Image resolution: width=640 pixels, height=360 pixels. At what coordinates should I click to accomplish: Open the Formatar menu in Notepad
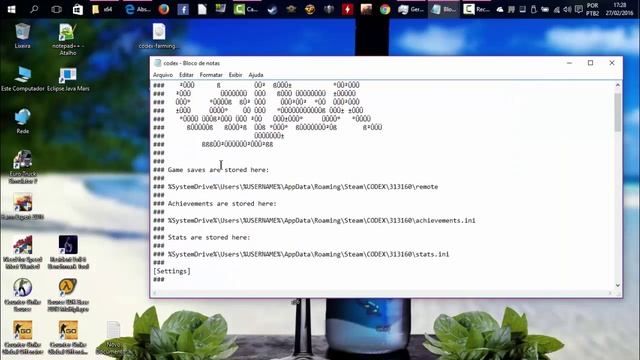pyautogui.click(x=211, y=75)
